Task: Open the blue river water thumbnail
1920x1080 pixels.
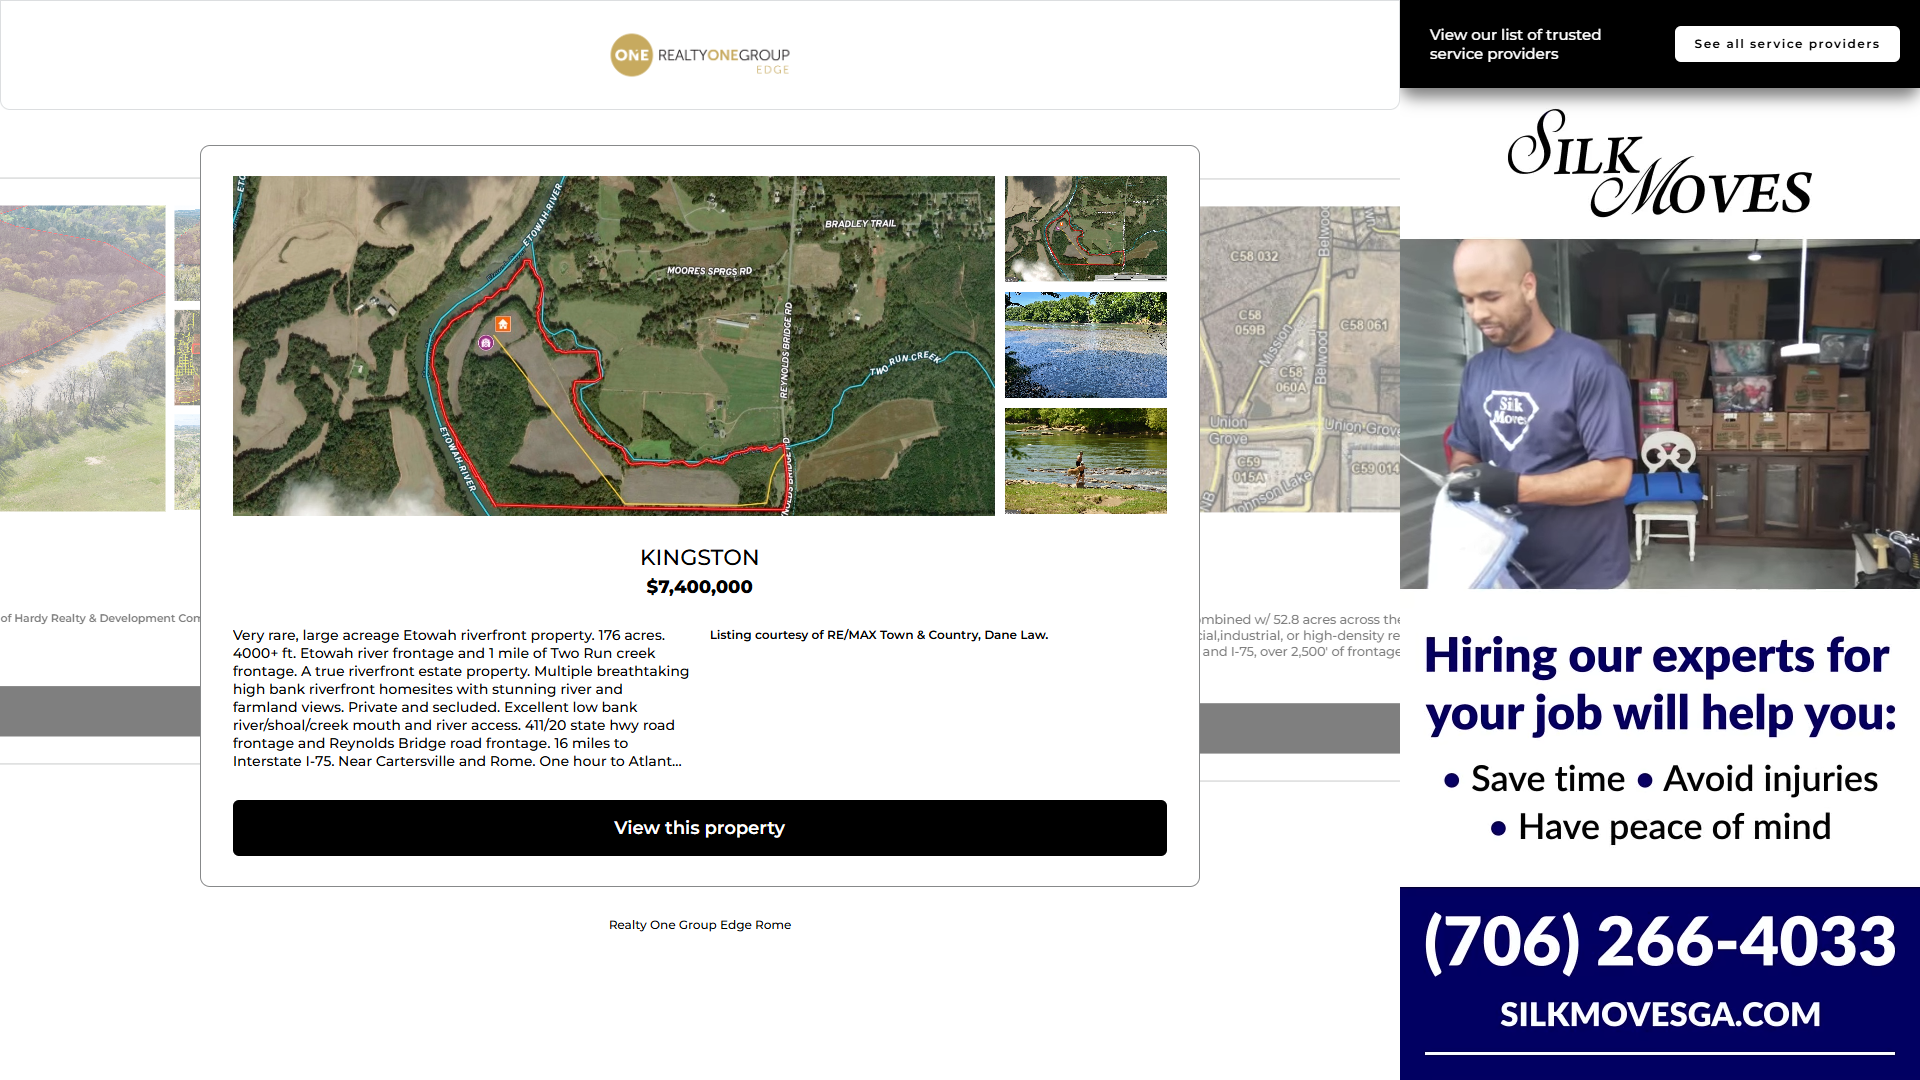Action: (1085, 344)
